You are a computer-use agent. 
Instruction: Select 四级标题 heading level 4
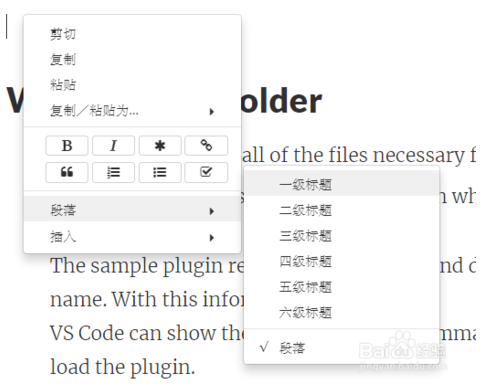[x=342, y=261]
